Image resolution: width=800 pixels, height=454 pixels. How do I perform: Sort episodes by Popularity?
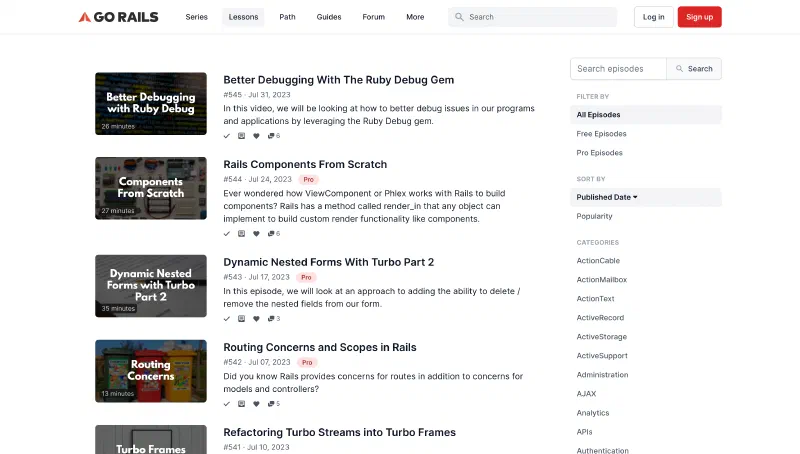594,216
